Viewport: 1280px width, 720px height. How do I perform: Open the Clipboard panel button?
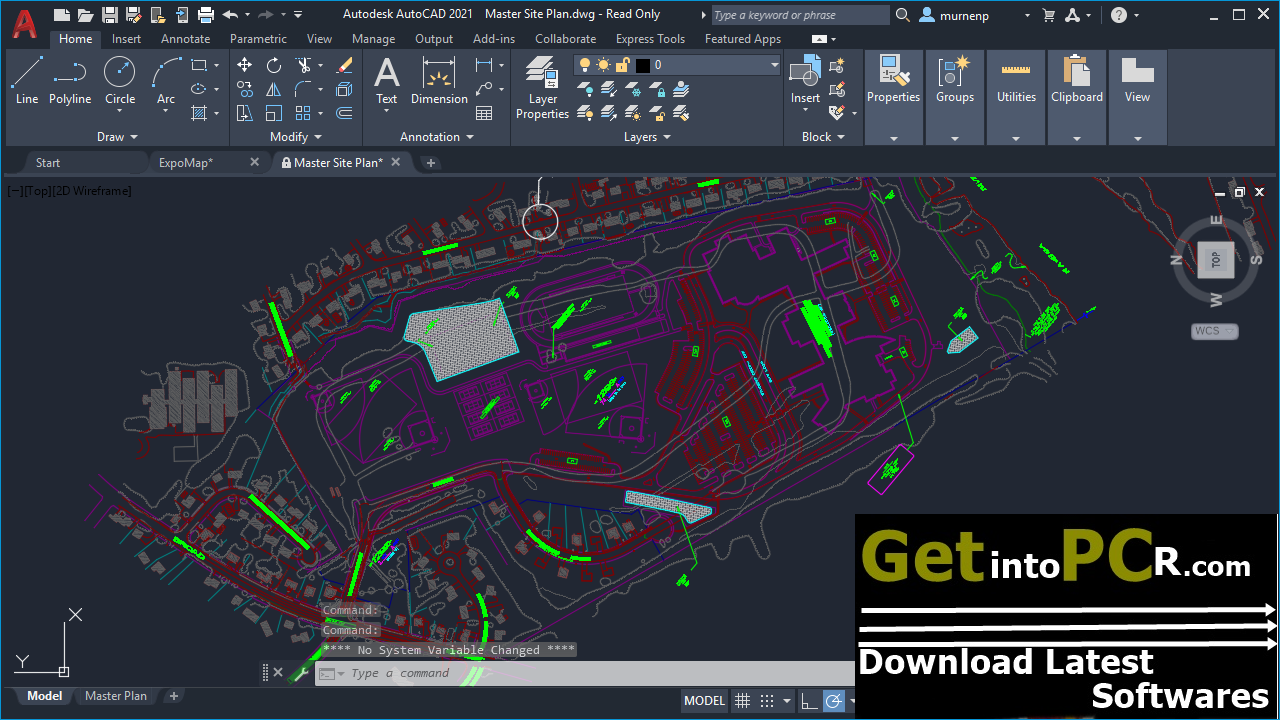[x=1077, y=97]
